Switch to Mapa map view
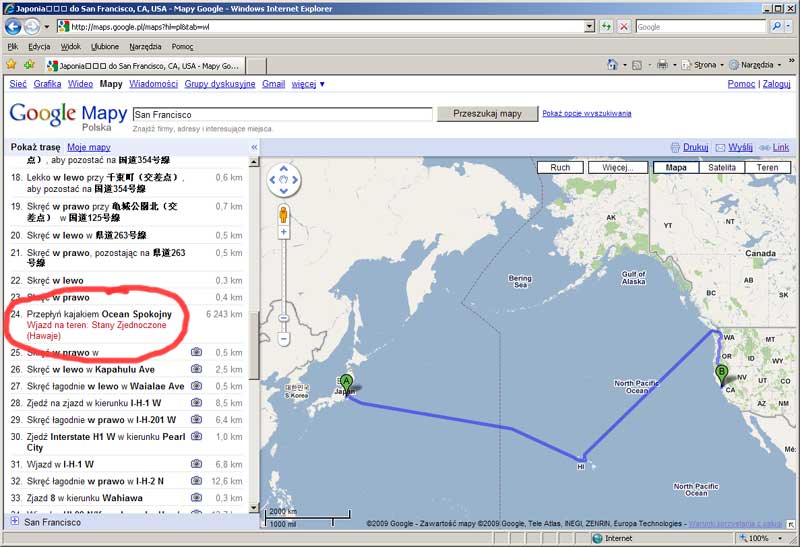This screenshot has width=800, height=547. [x=676, y=167]
